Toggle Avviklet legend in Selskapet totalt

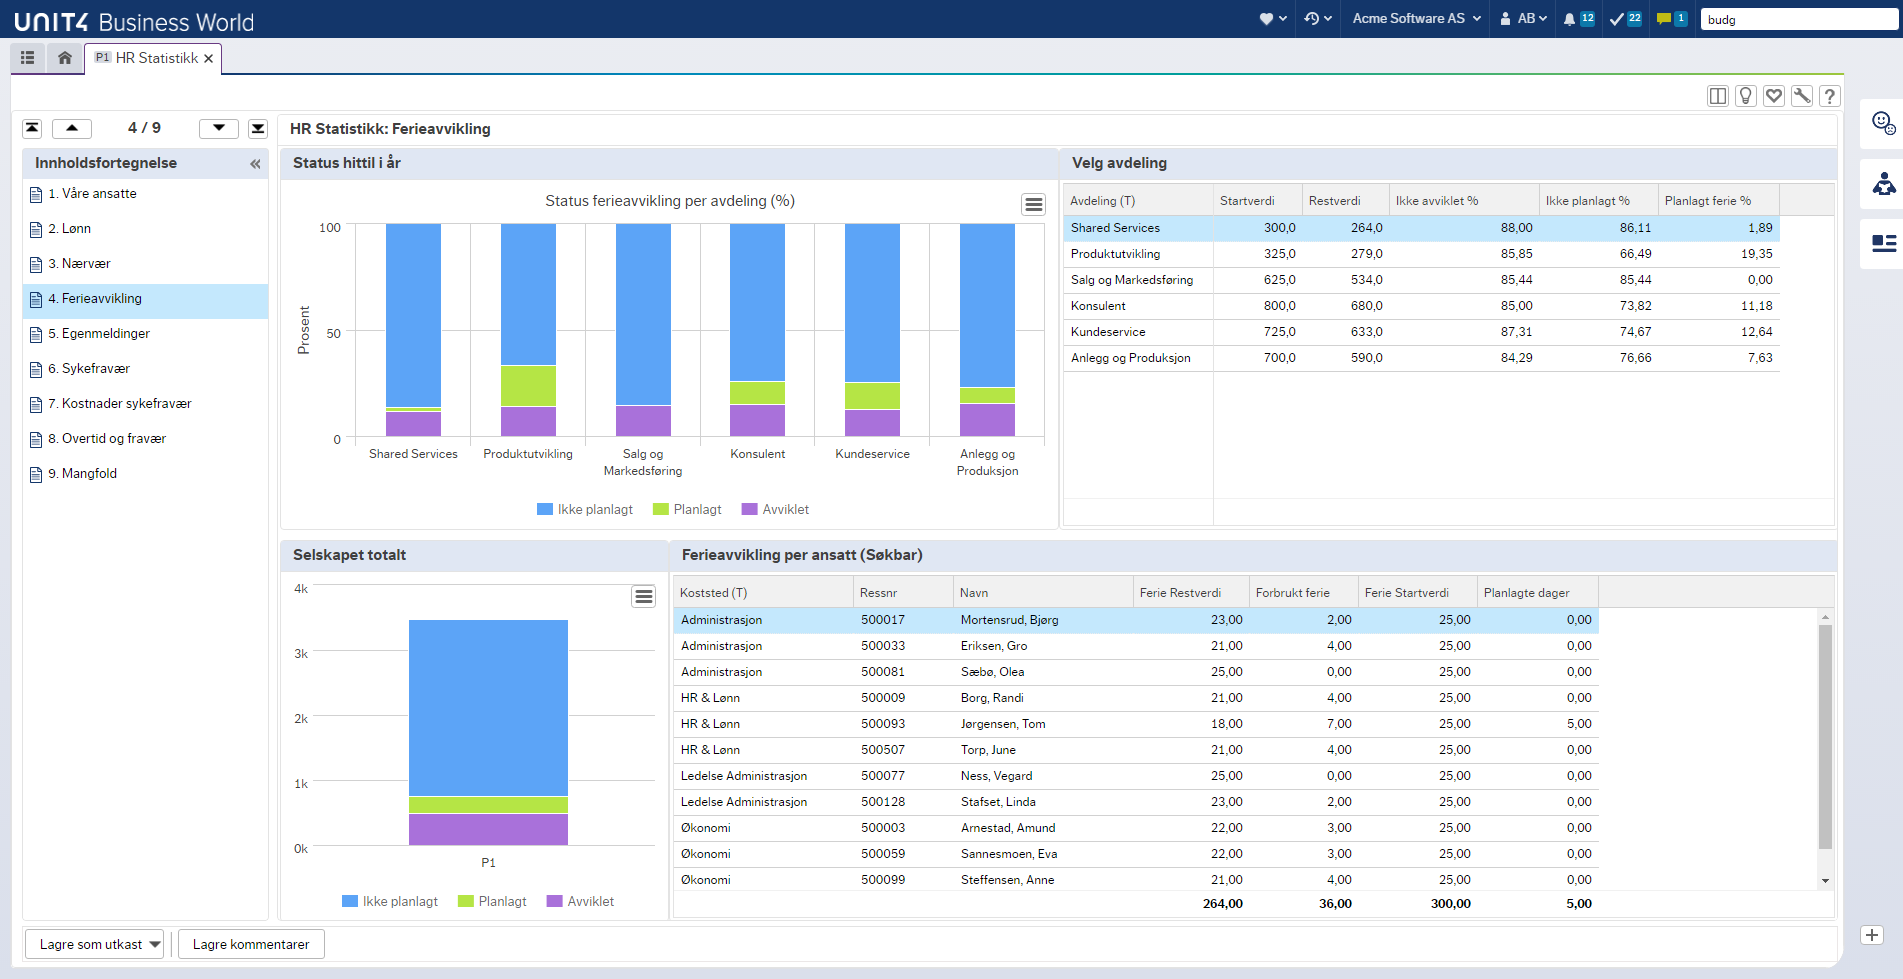(x=580, y=901)
